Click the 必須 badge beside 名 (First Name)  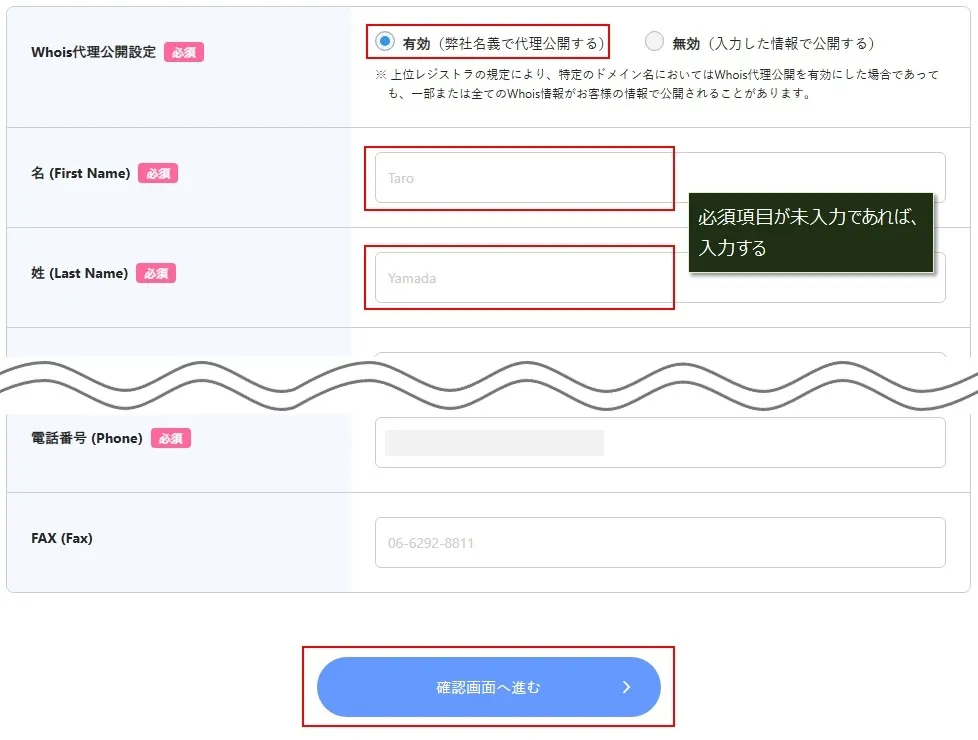[158, 173]
